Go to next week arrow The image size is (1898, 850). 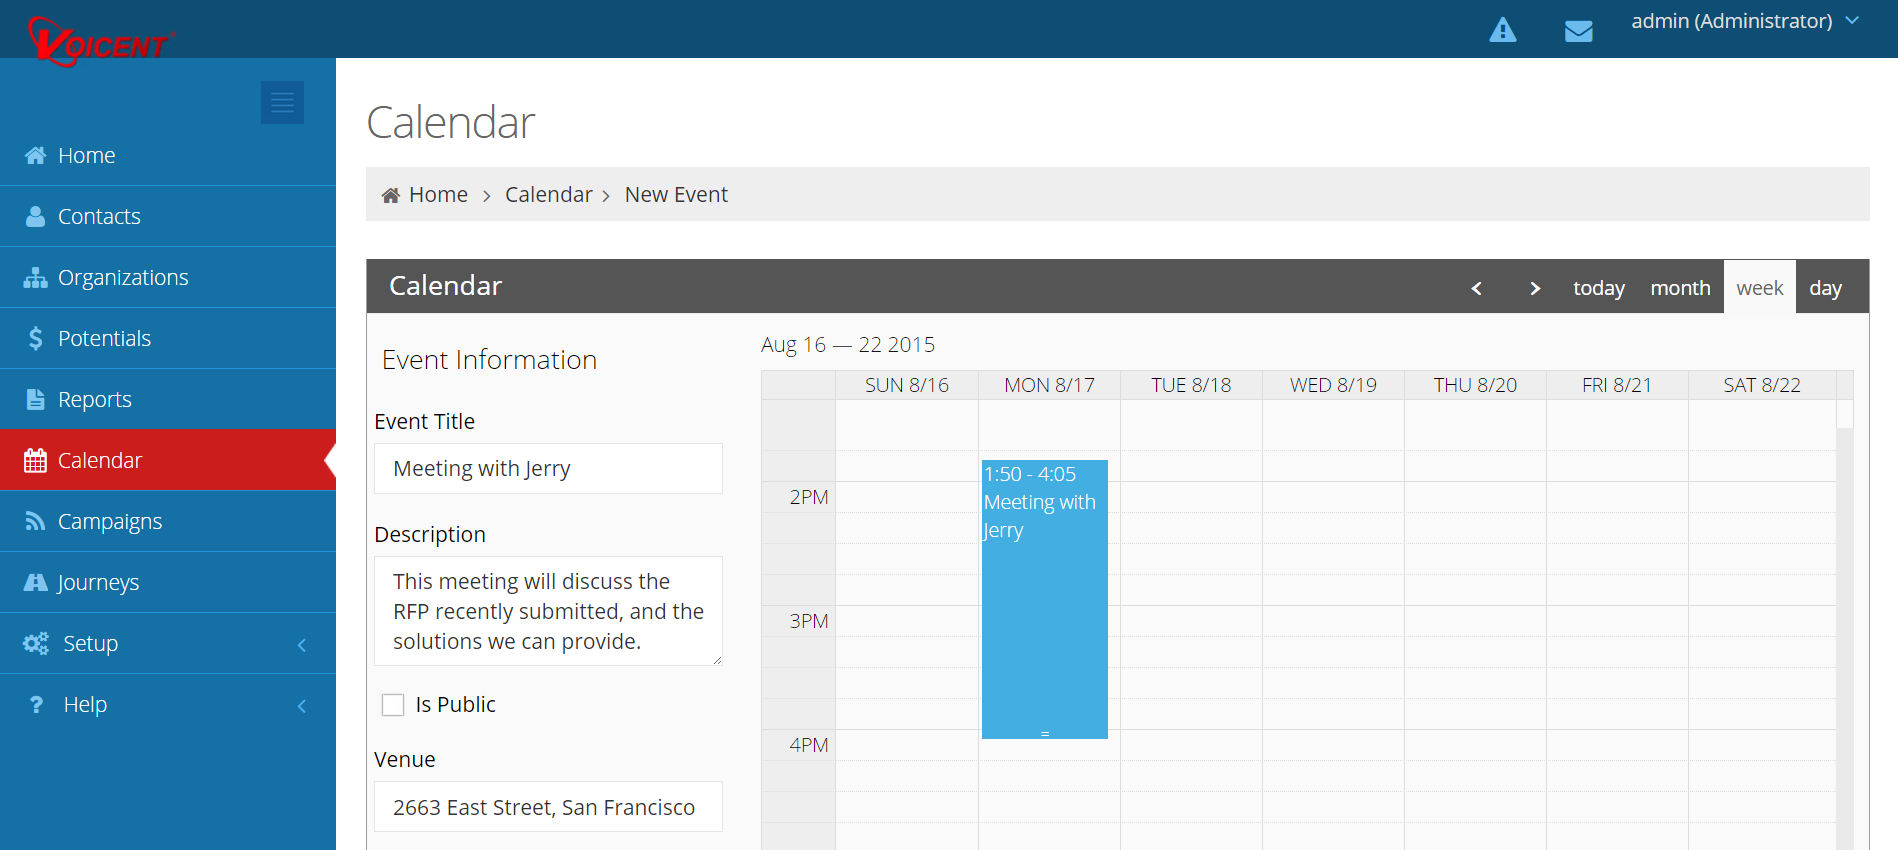1534,288
